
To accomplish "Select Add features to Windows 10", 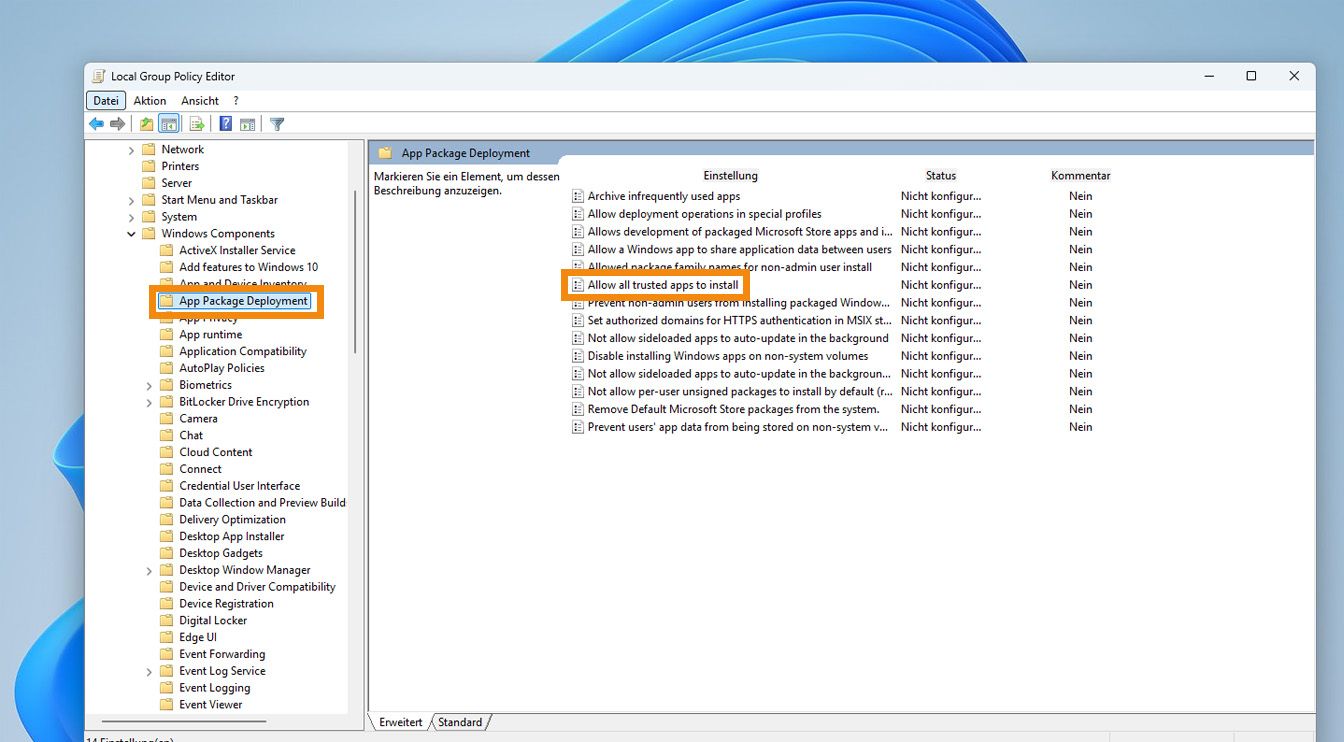I will click(249, 267).
